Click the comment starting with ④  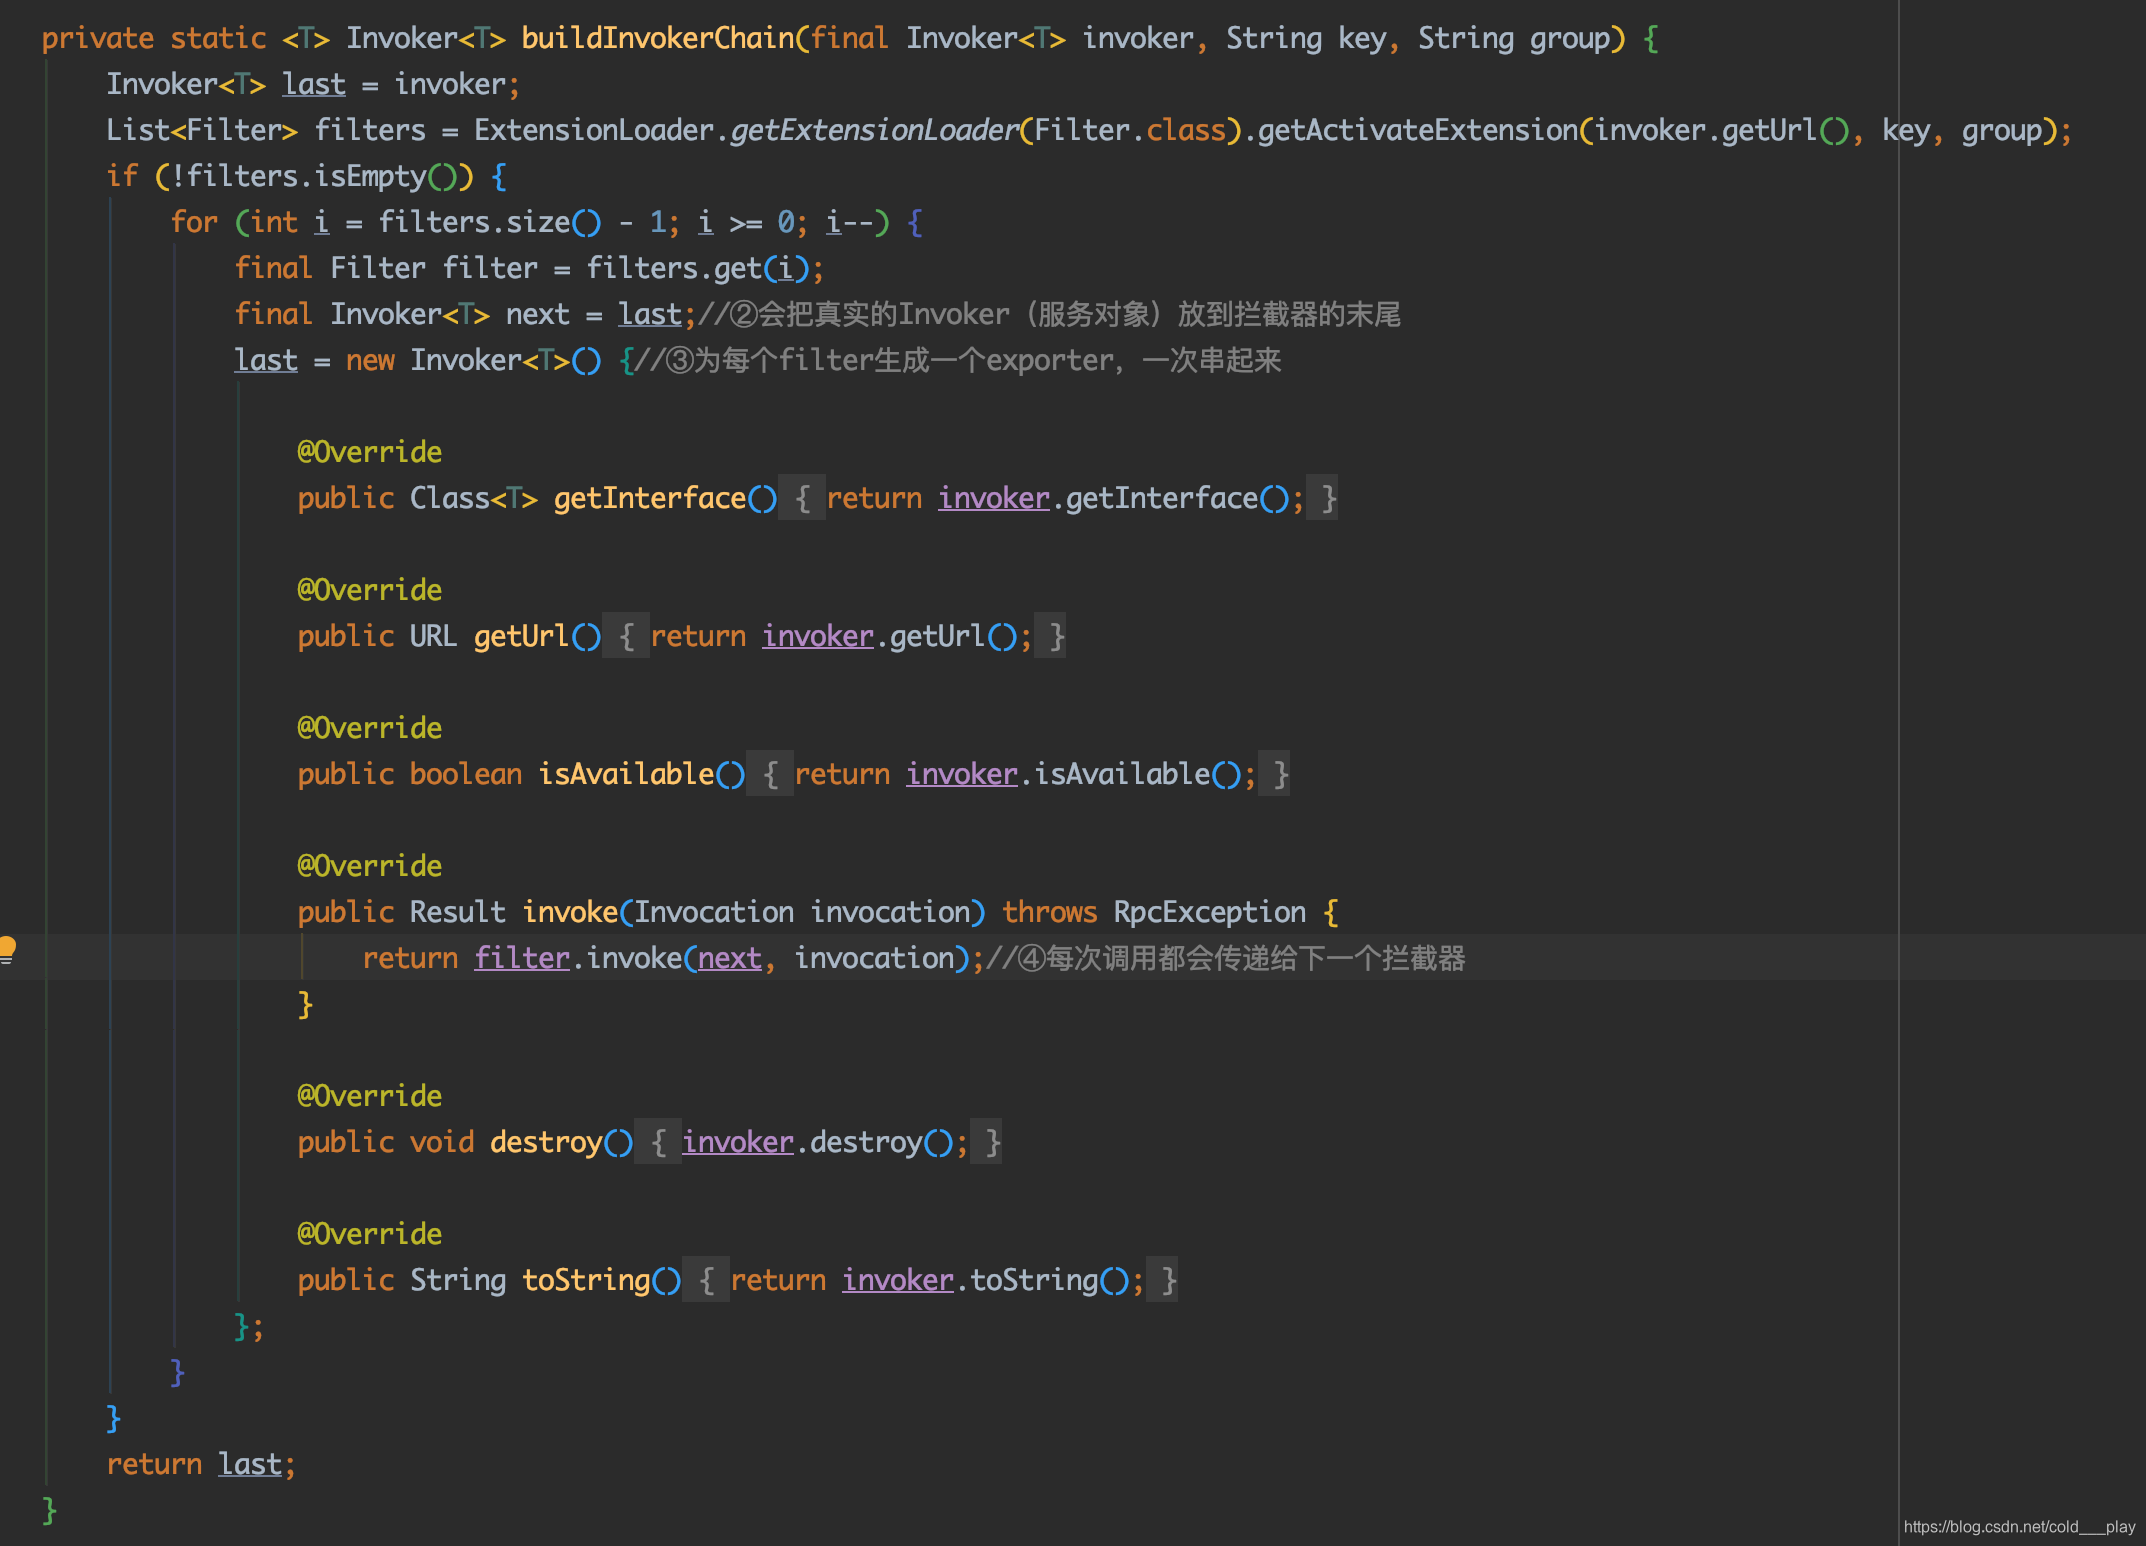click(1226, 958)
